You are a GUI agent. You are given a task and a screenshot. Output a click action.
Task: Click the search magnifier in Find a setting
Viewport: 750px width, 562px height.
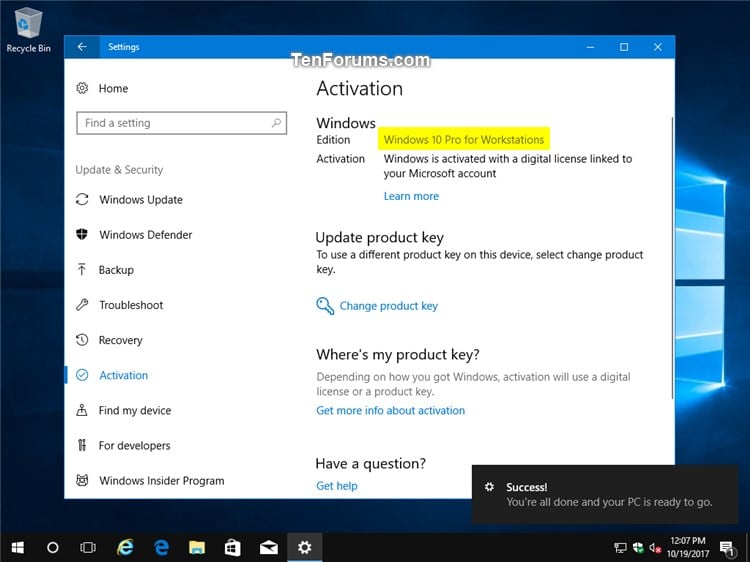276,123
